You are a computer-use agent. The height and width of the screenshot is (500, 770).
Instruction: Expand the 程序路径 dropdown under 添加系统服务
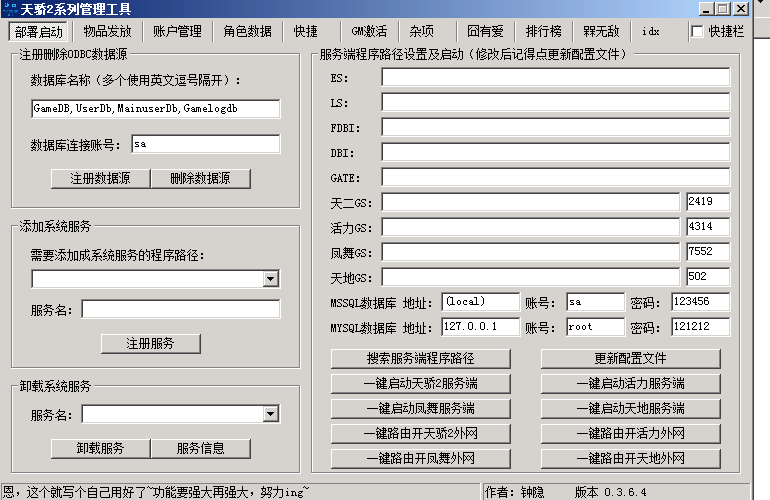[271, 278]
